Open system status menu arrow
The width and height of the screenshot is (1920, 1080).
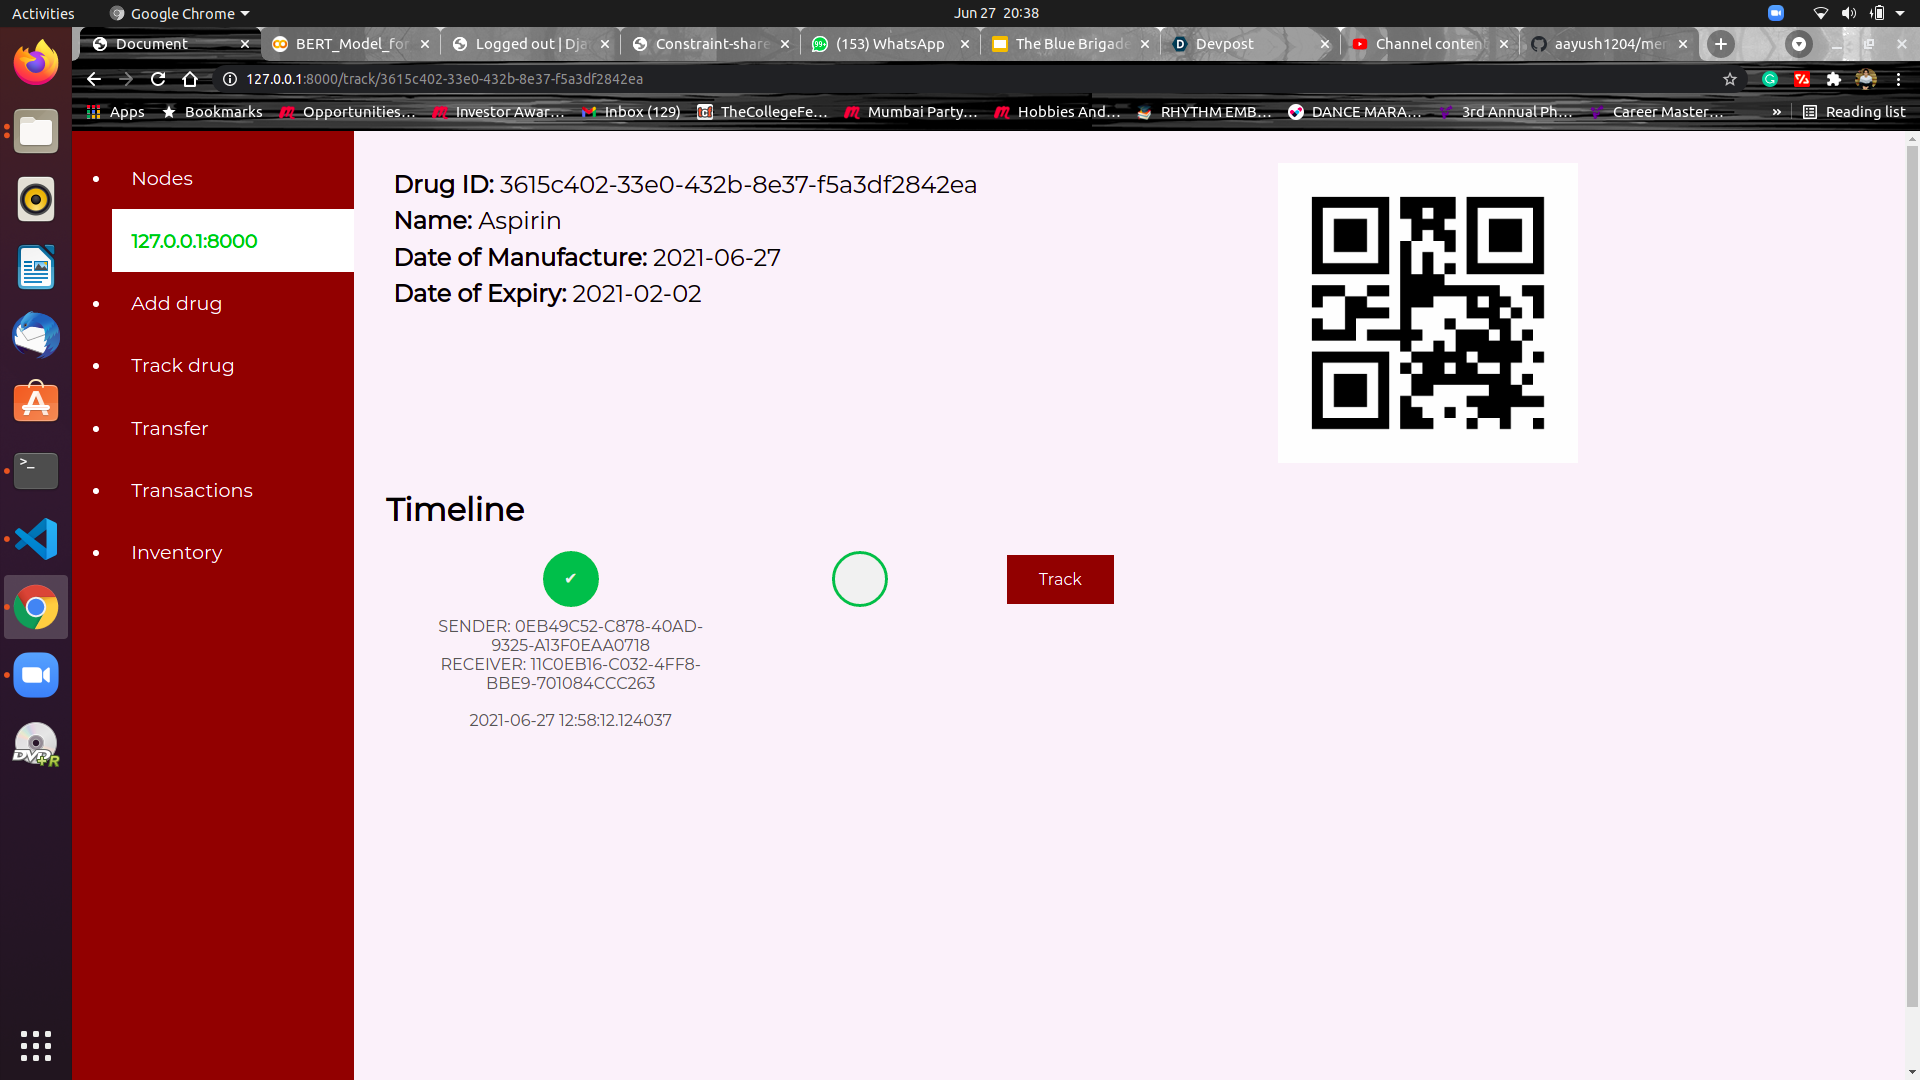coord(1900,13)
